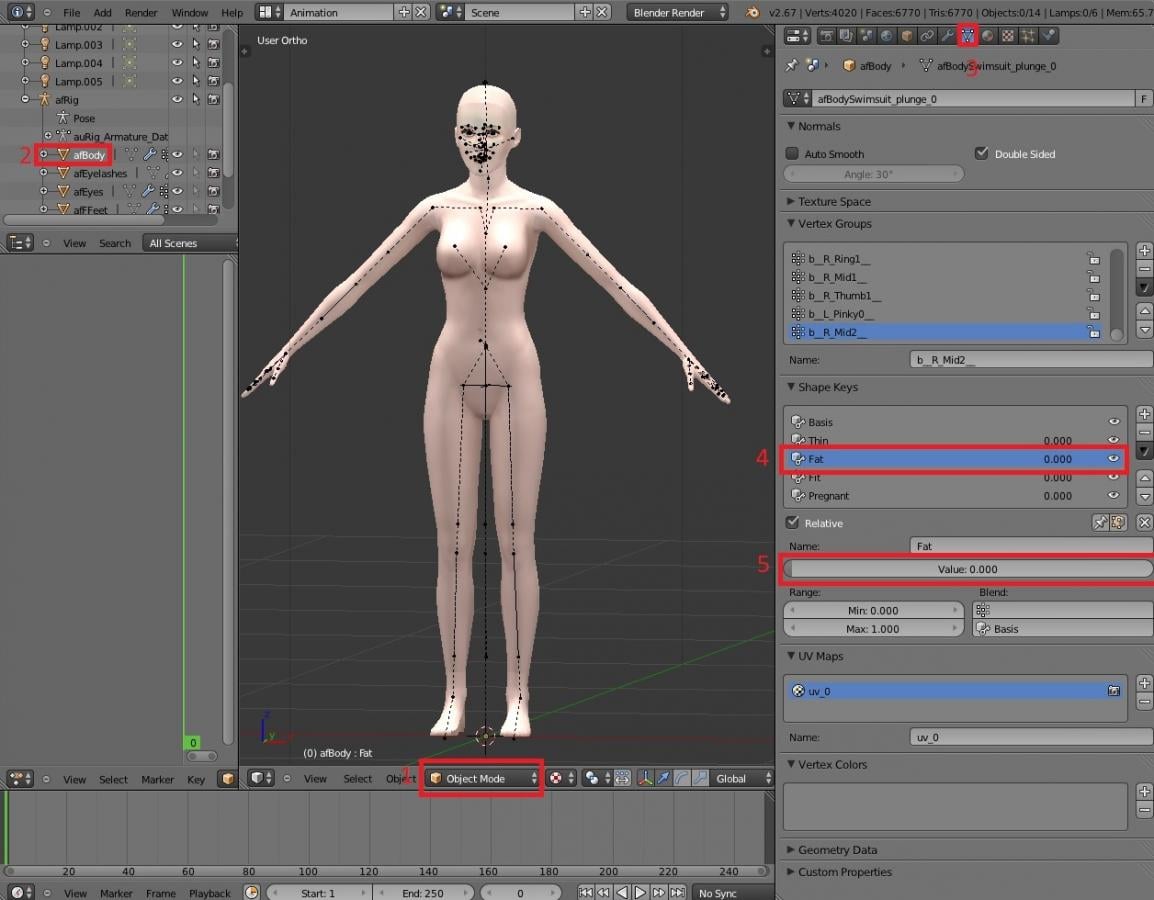Image resolution: width=1154 pixels, height=900 pixels.
Task: Open the Blender Render engine dropdown
Action: pos(678,13)
